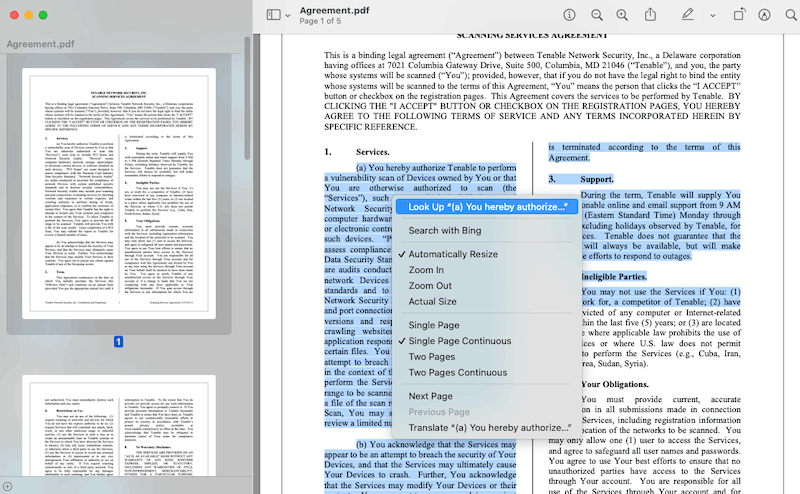Click the Zoom Out magnifier icon

[596, 15]
